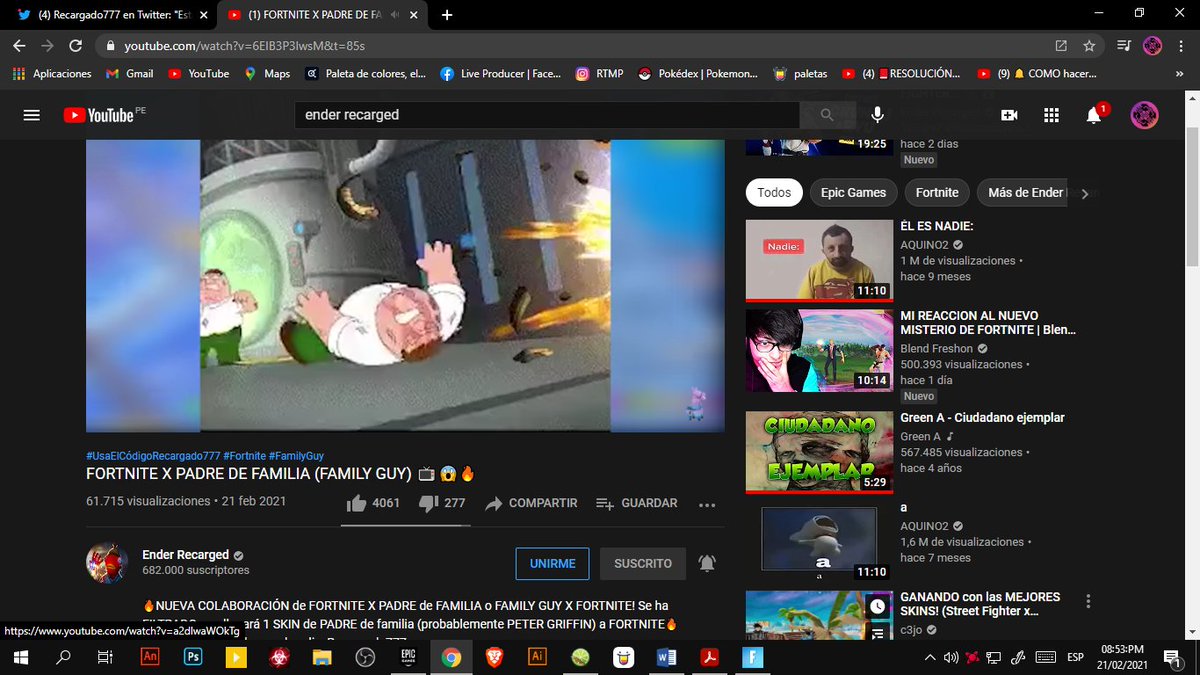This screenshot has width=1200, height=675.
Task: Open the RTMP Instagram bookmark
Action: click(x=600, y=74)
